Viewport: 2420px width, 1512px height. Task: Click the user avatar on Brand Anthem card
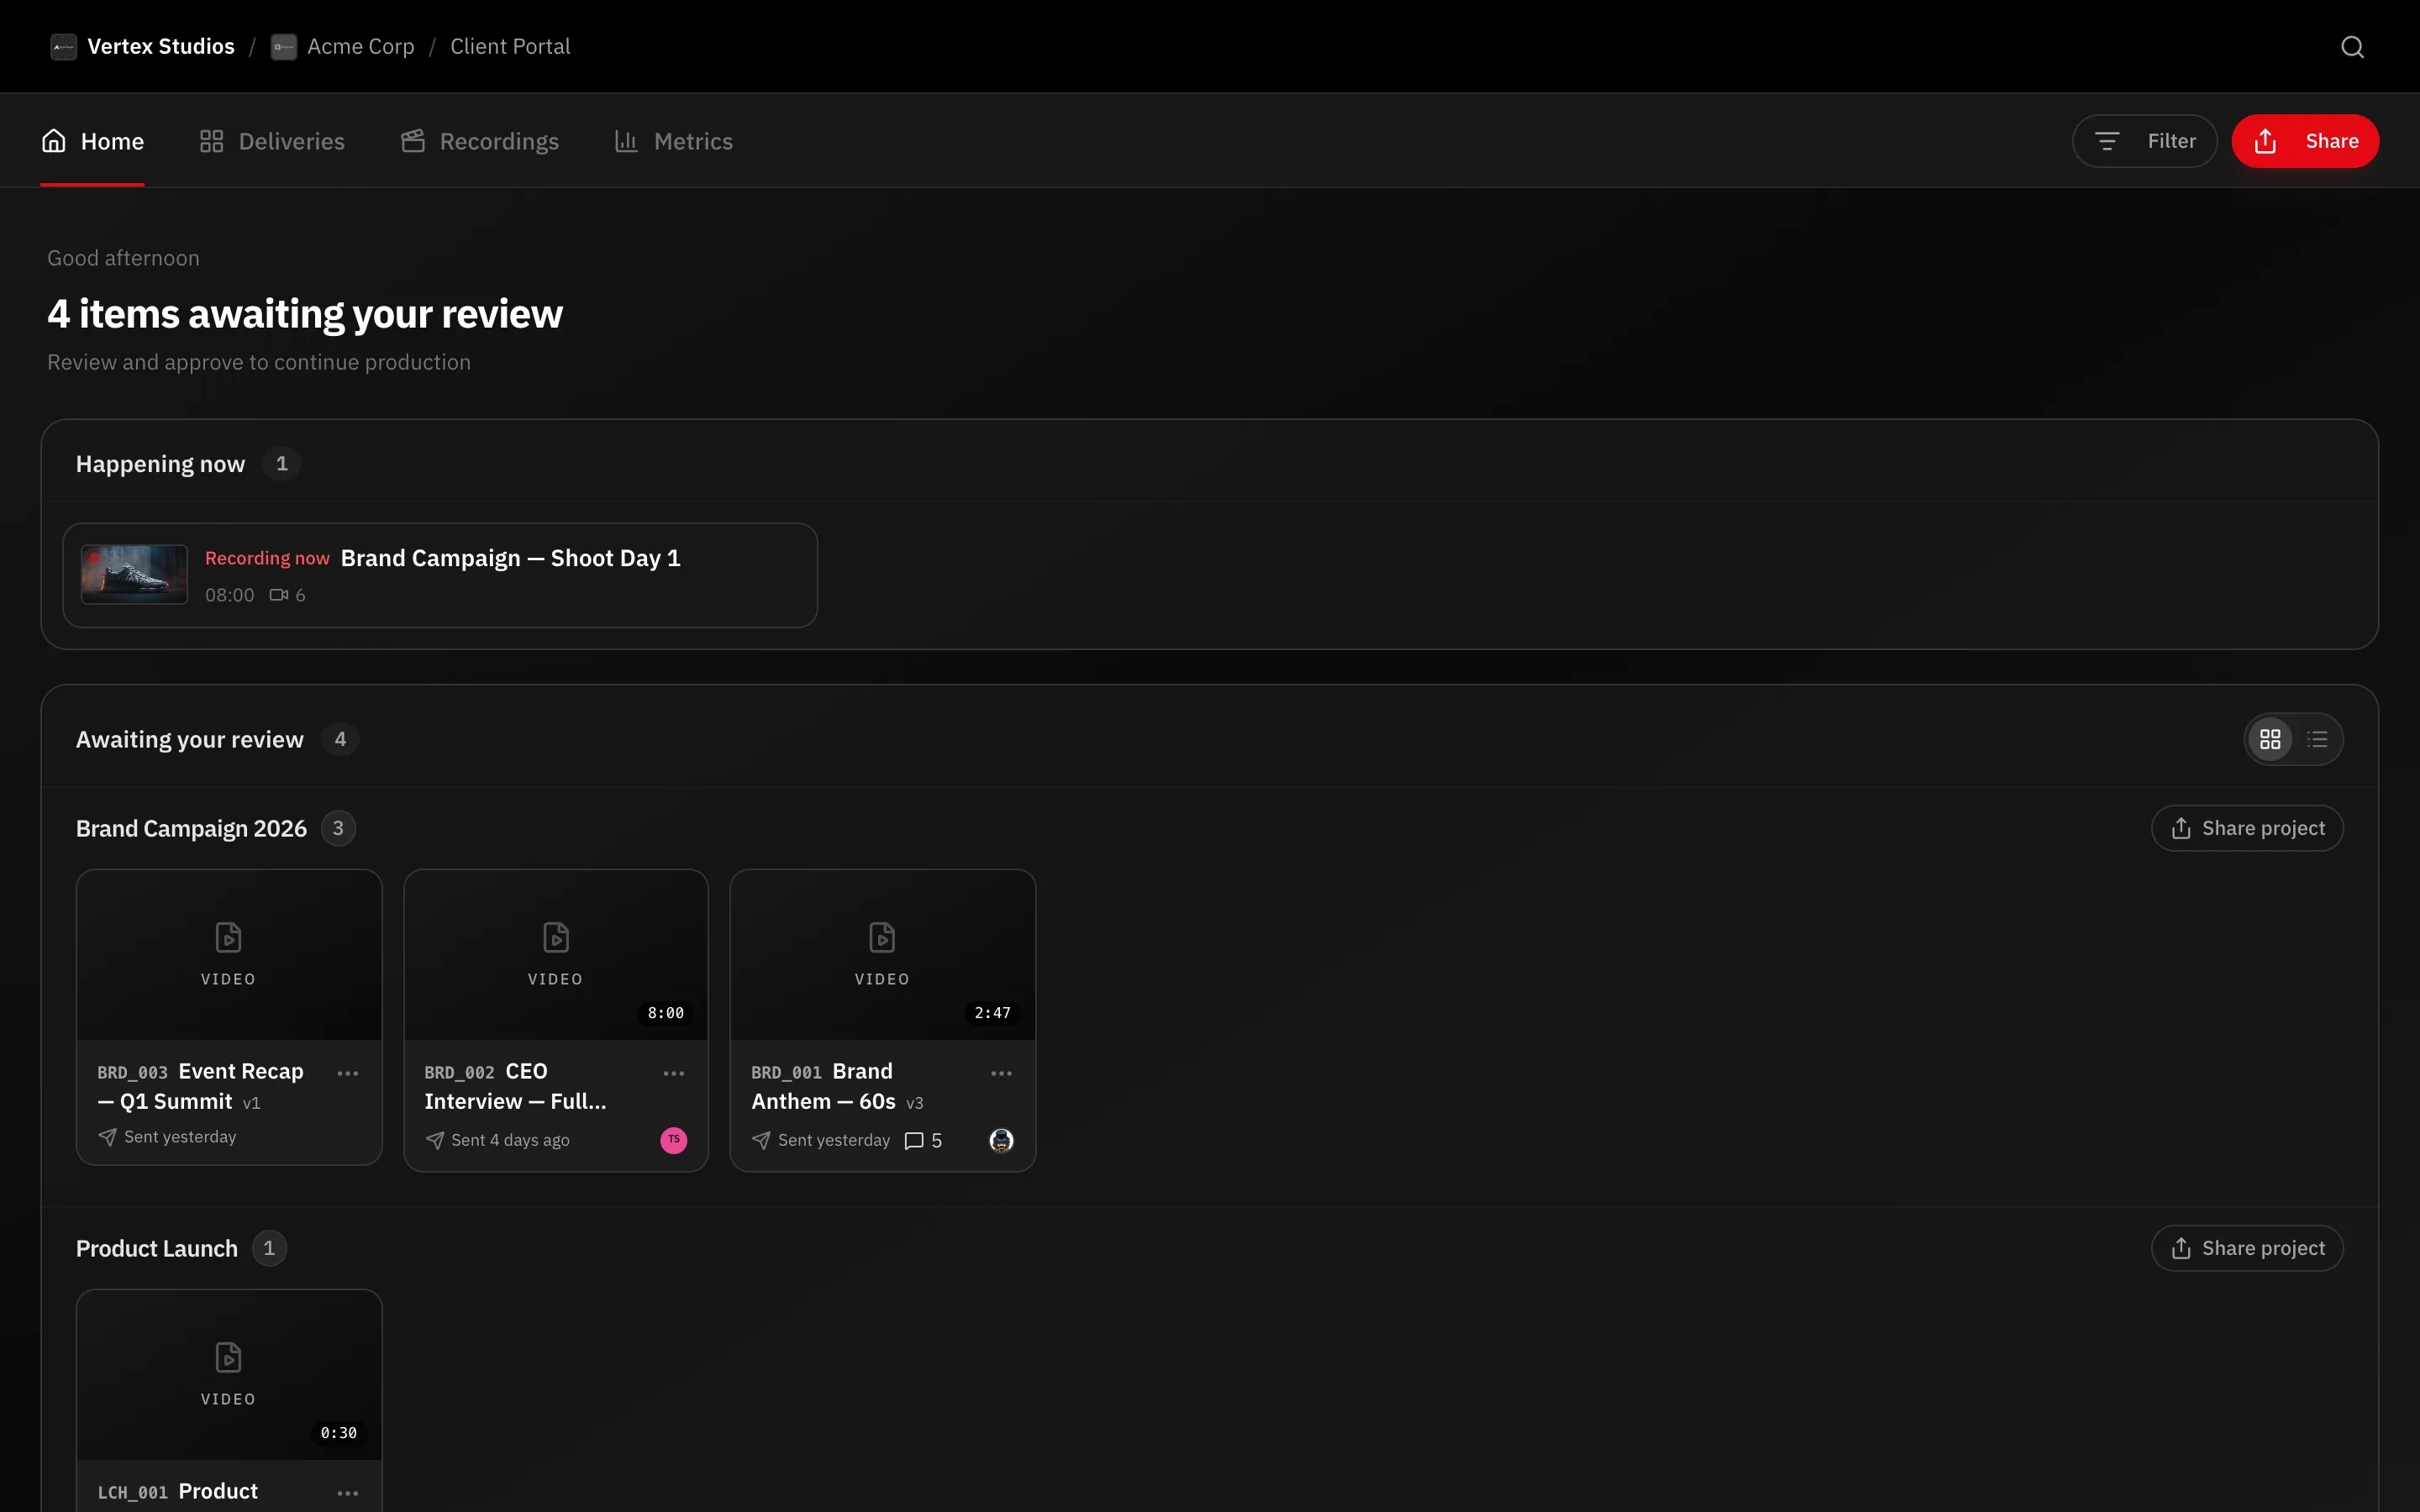pos(1001,1140)
